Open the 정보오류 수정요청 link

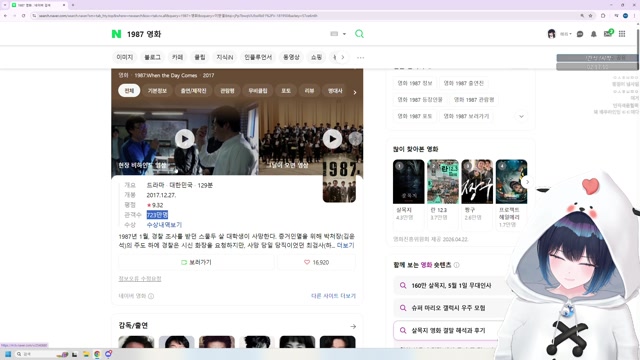[x=140, y=278]
